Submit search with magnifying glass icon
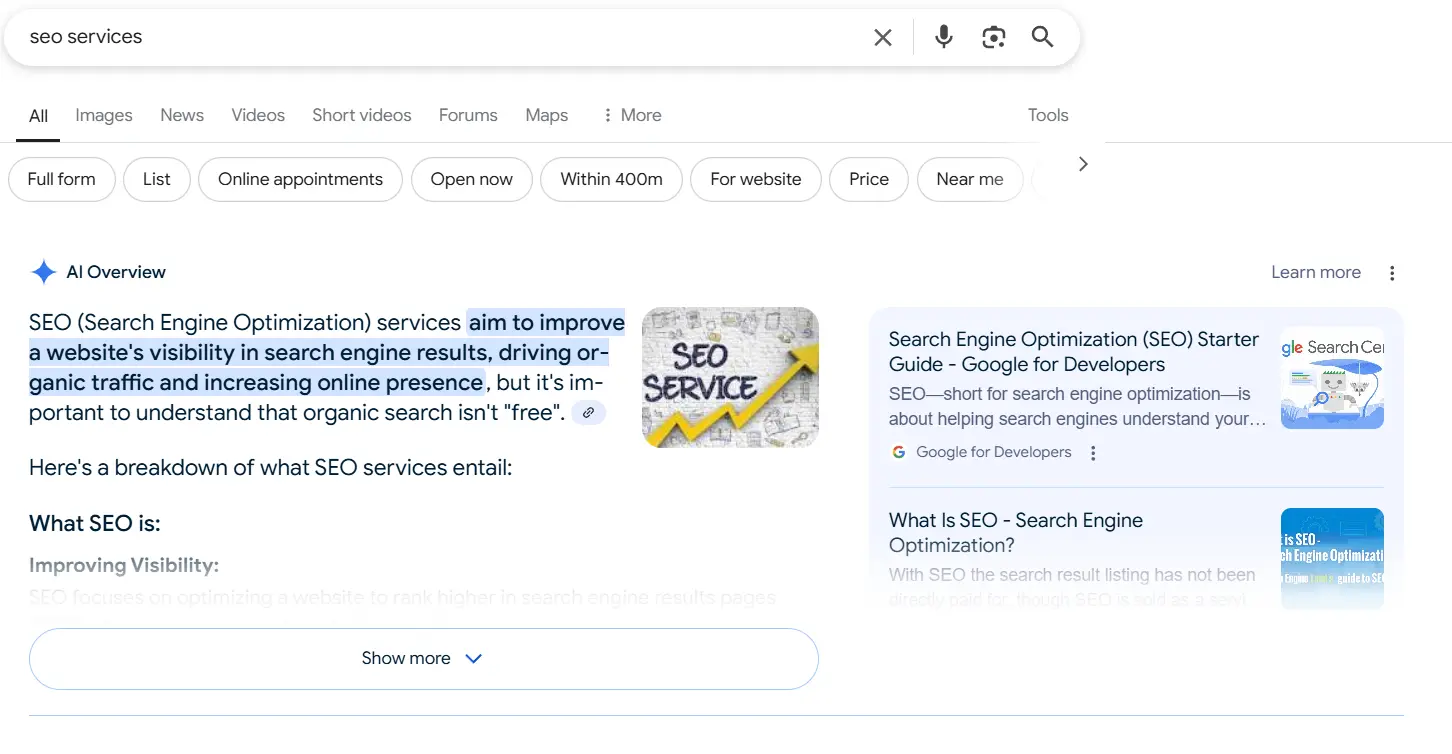This screenshot has width=1452, height=754. pyautogui.click(x=1042, y=37)
